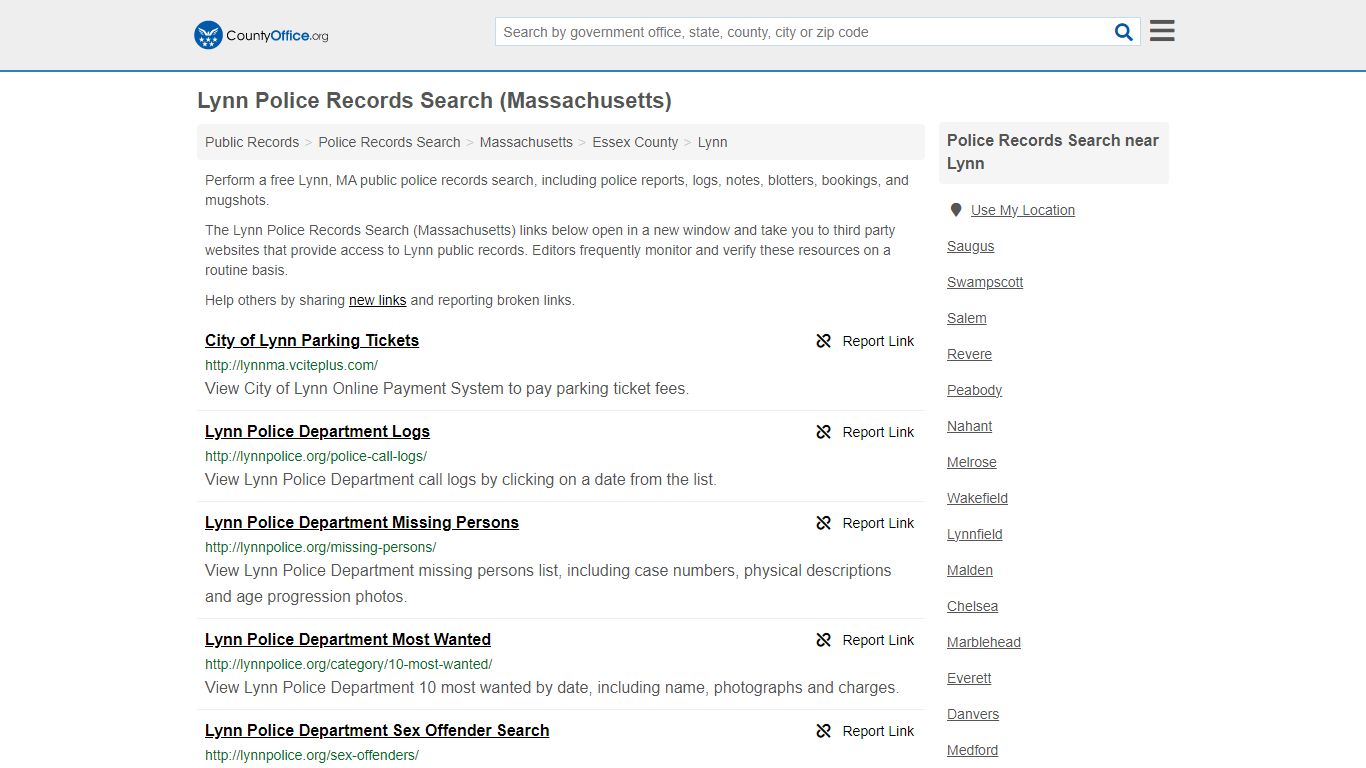The height and width of the screenshot is (768, 1366).
Task: Select Wakefield from nearby list
Action: point(977,498)
